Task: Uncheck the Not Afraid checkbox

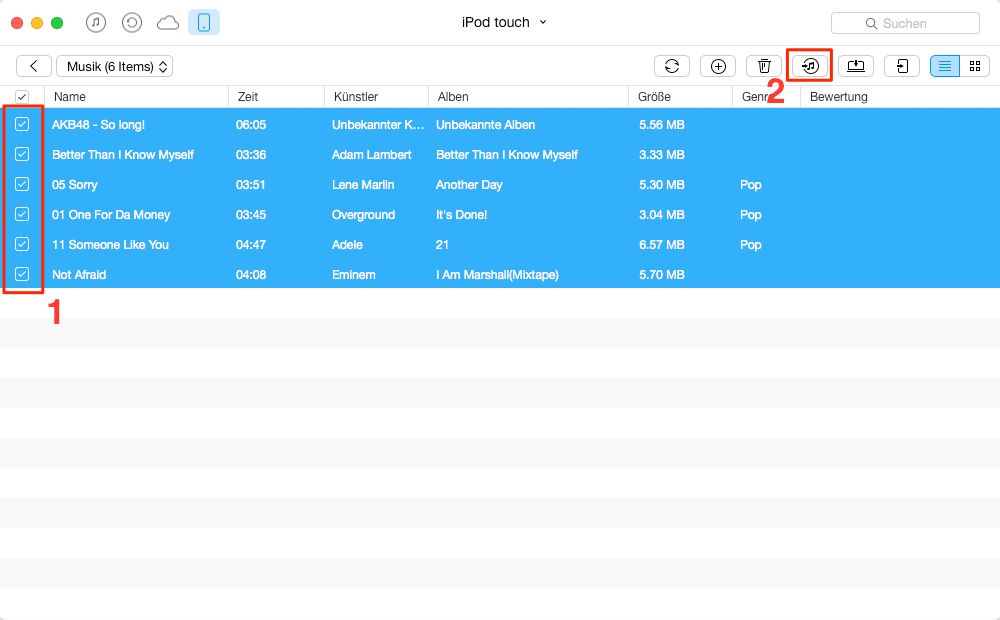Action: point(22,274)
